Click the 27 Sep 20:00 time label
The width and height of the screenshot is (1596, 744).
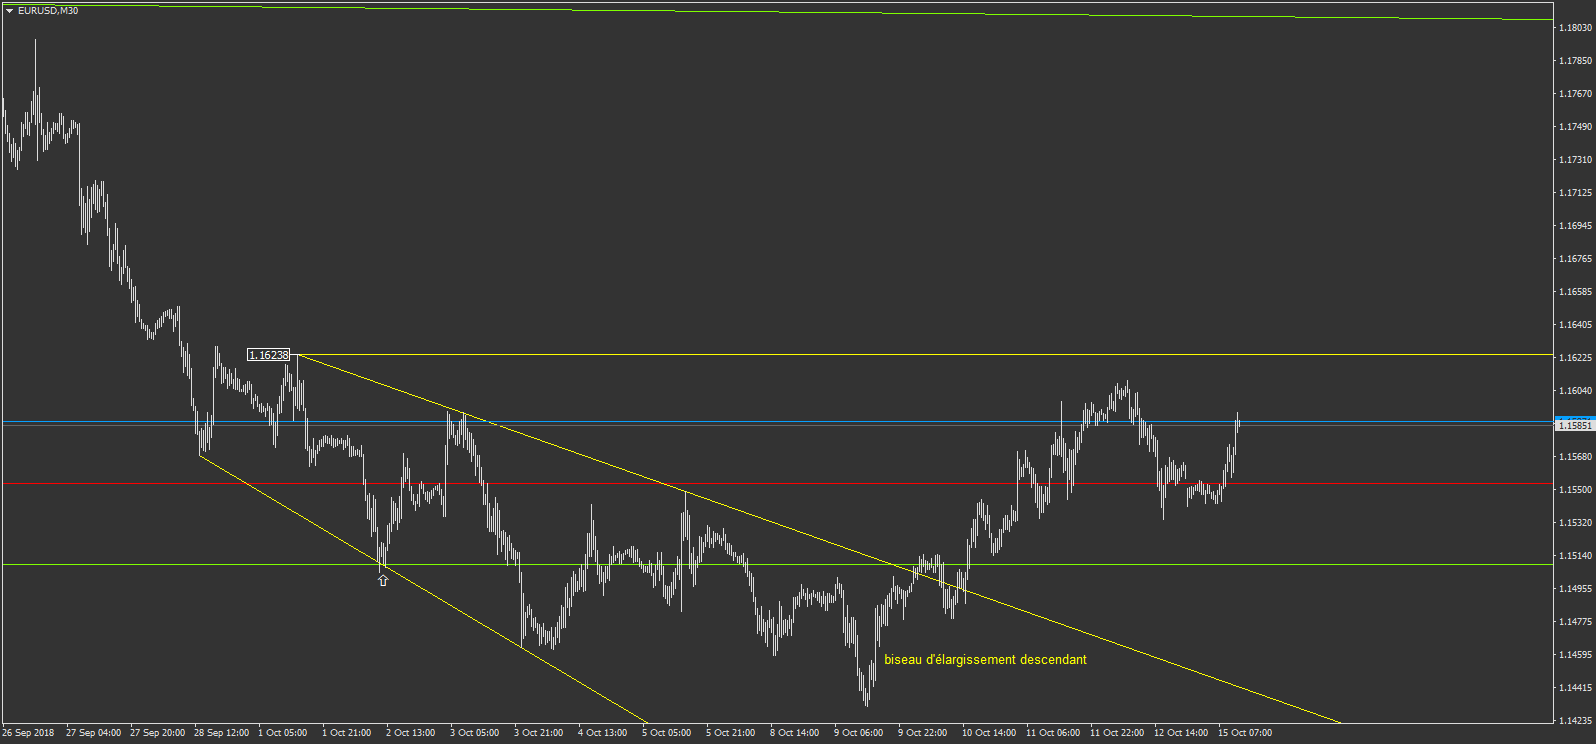tap(157, 733)
